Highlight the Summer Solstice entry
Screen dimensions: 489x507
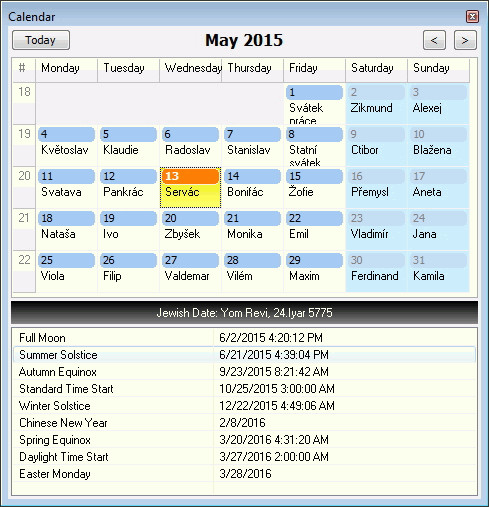[x=244, y=355]
